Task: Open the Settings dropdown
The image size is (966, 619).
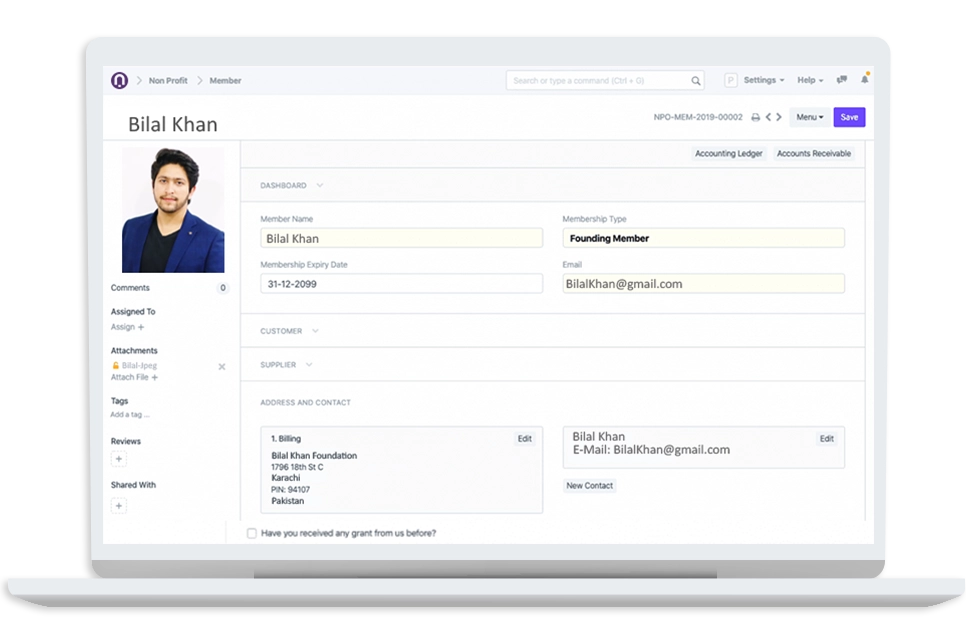Action: click(x=764, y=80)
